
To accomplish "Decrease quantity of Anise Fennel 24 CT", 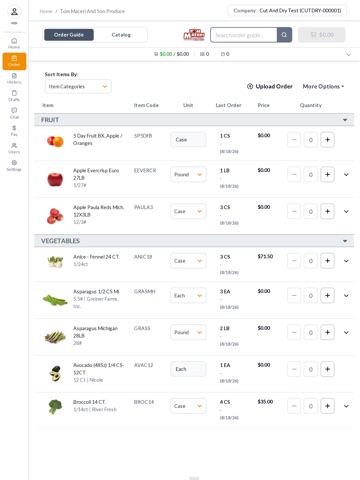I will point(294,261).
